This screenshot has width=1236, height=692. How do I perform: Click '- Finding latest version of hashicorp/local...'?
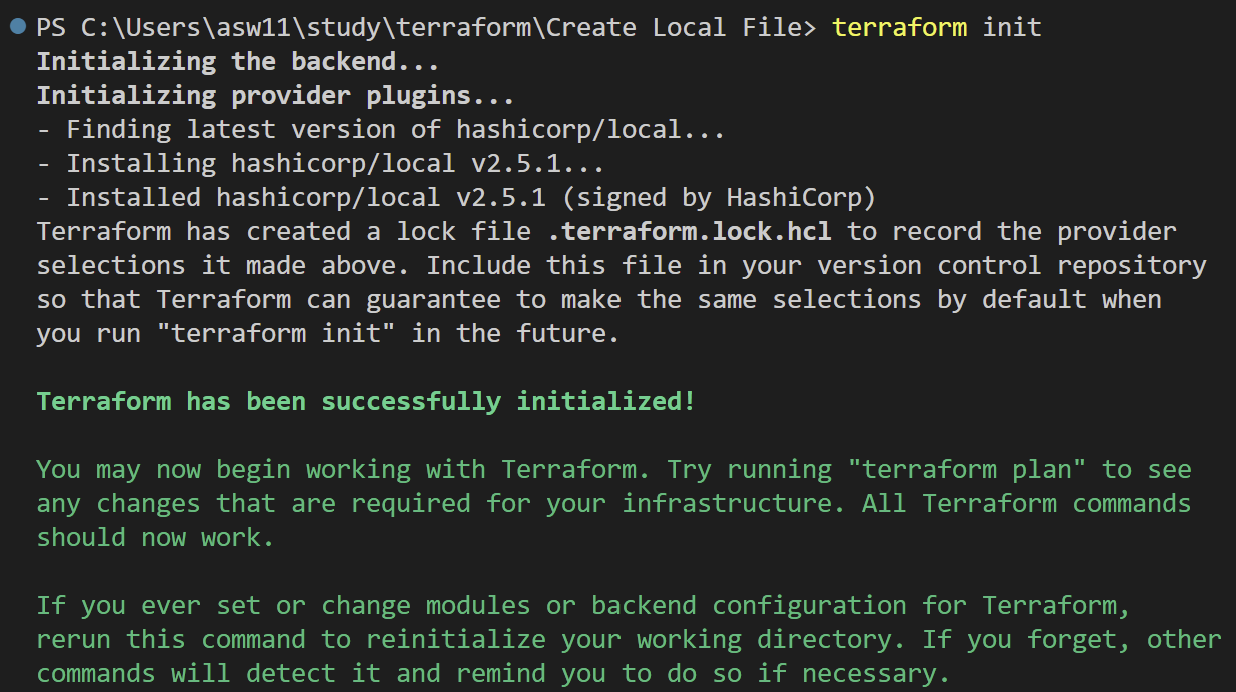coord(381,129)
